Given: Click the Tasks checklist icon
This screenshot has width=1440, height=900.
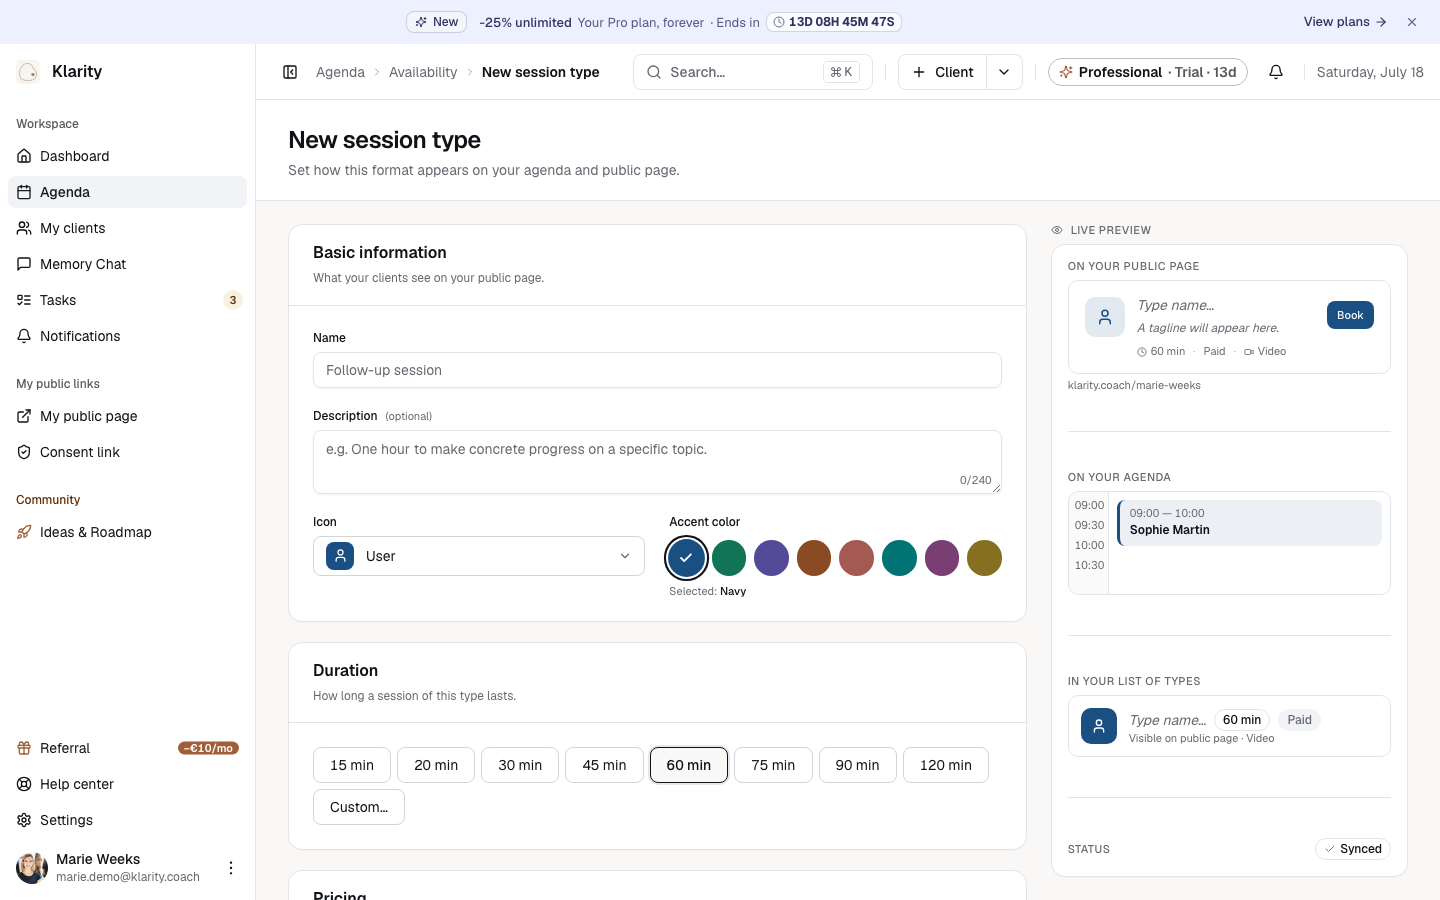Looking at the screenshot, I should click(24, 300).
